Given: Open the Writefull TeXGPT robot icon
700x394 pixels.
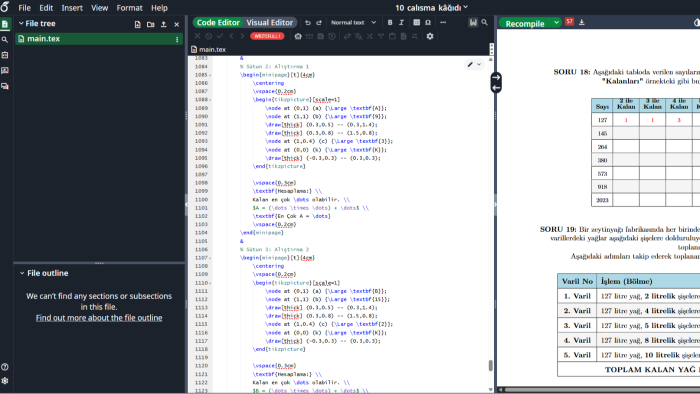Looking at the screenshot, I should click(x=298, y=36).
